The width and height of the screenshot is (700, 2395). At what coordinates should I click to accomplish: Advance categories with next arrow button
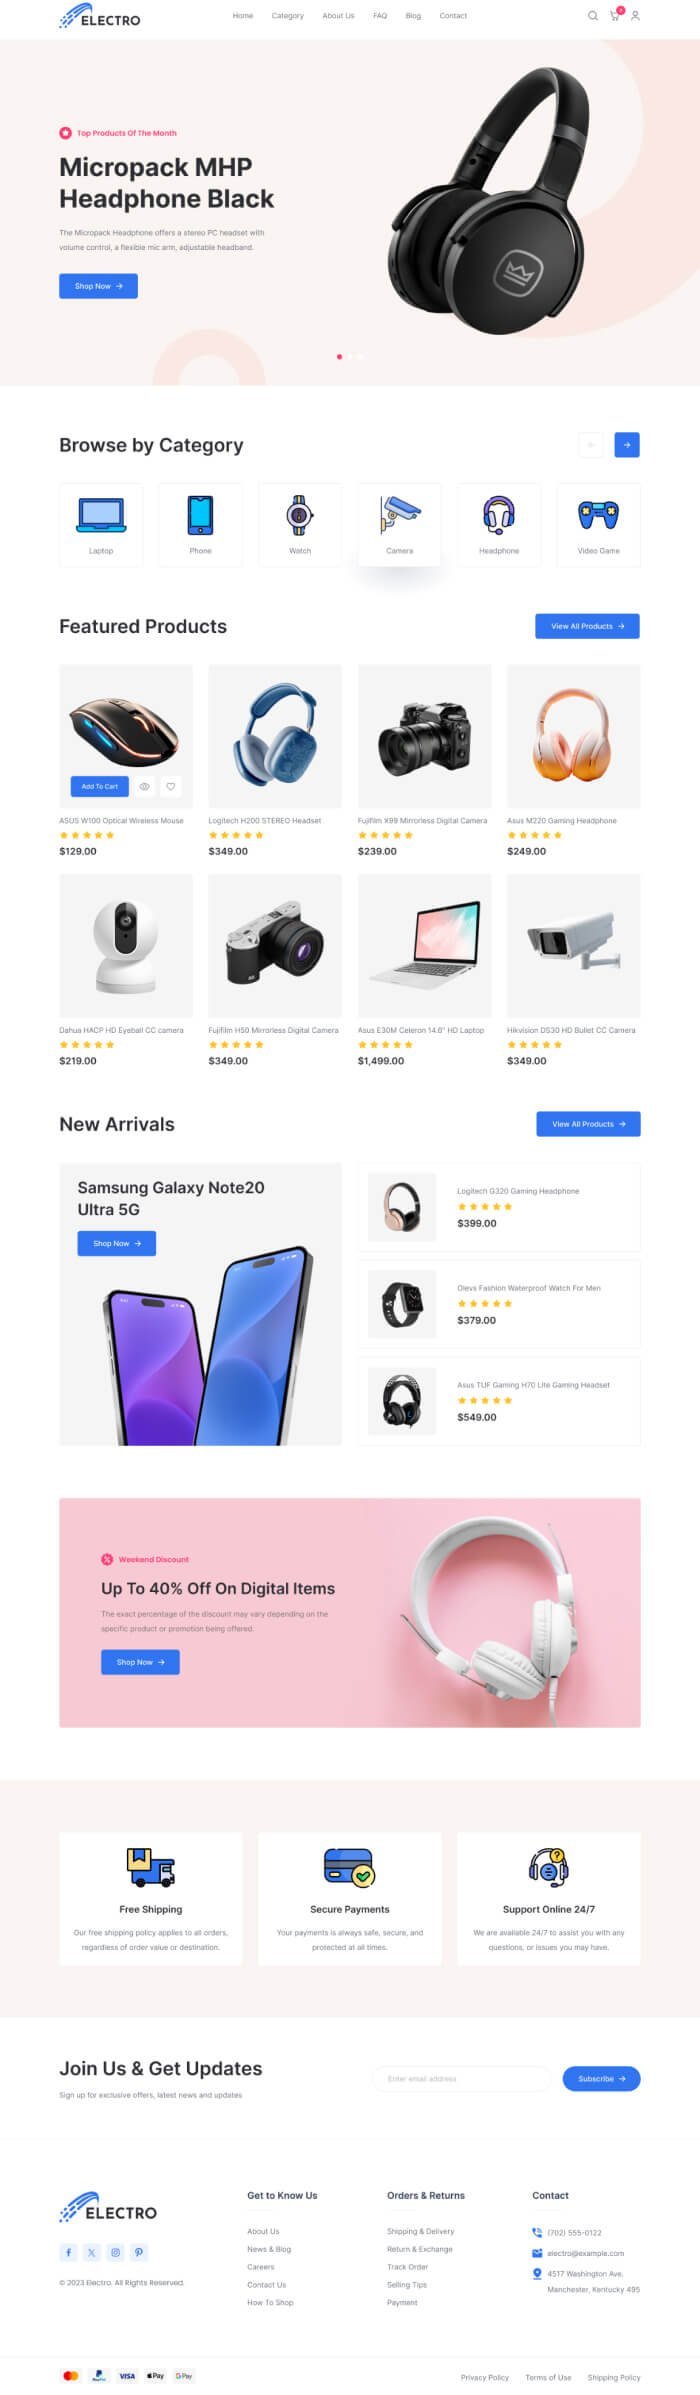click(627, 445)
